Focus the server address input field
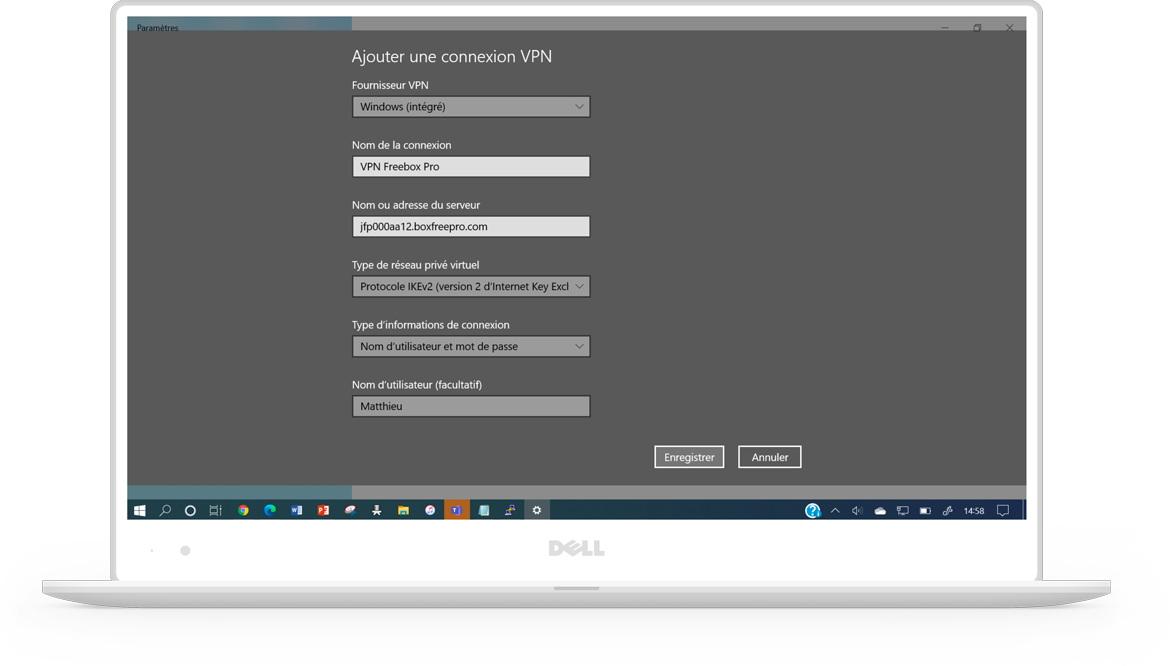Screen dimensions: 1170x666 tap(471, 227)
